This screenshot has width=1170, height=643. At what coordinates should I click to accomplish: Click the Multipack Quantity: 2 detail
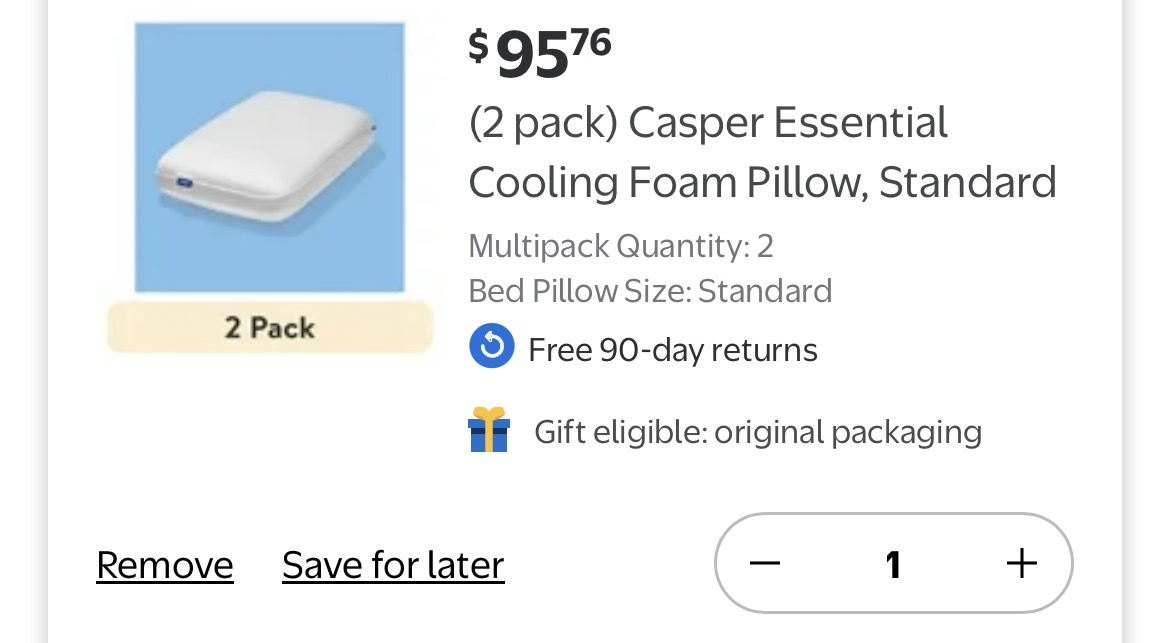[621, 246]
